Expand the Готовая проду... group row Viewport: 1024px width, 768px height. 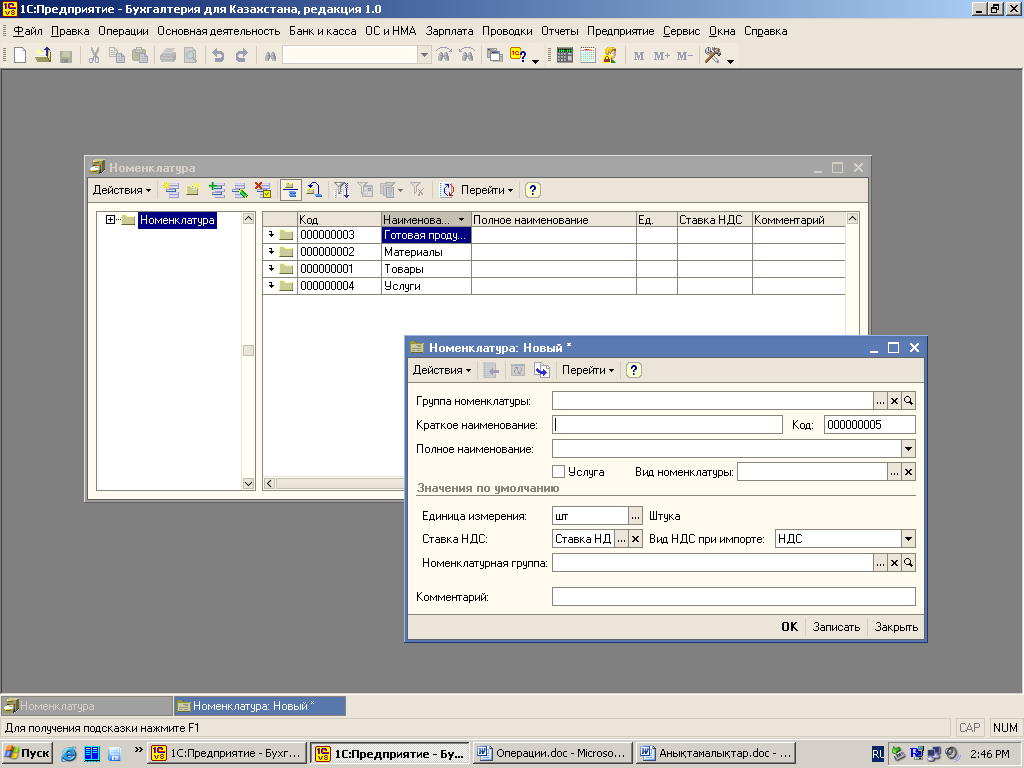point(271,234)
